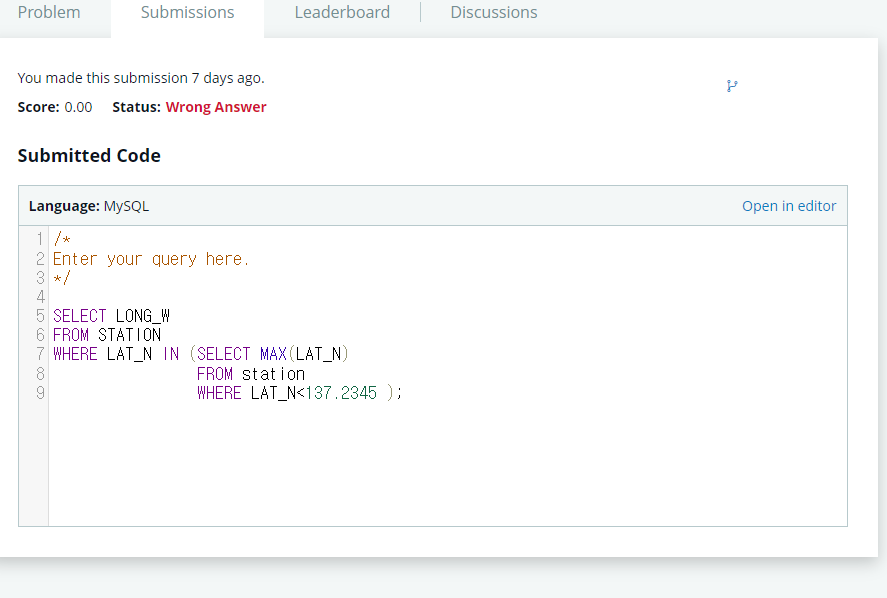Go to the Discussions tab
This screenshot has width=887, height=598.
pos(494,12)
